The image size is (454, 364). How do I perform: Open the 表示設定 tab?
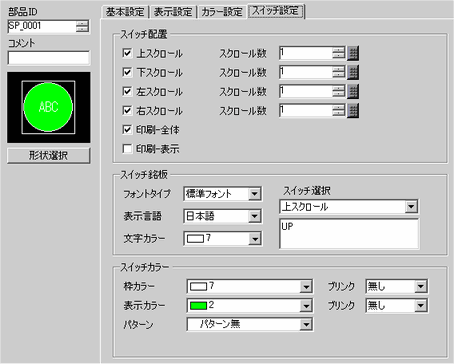coord(173,12)
